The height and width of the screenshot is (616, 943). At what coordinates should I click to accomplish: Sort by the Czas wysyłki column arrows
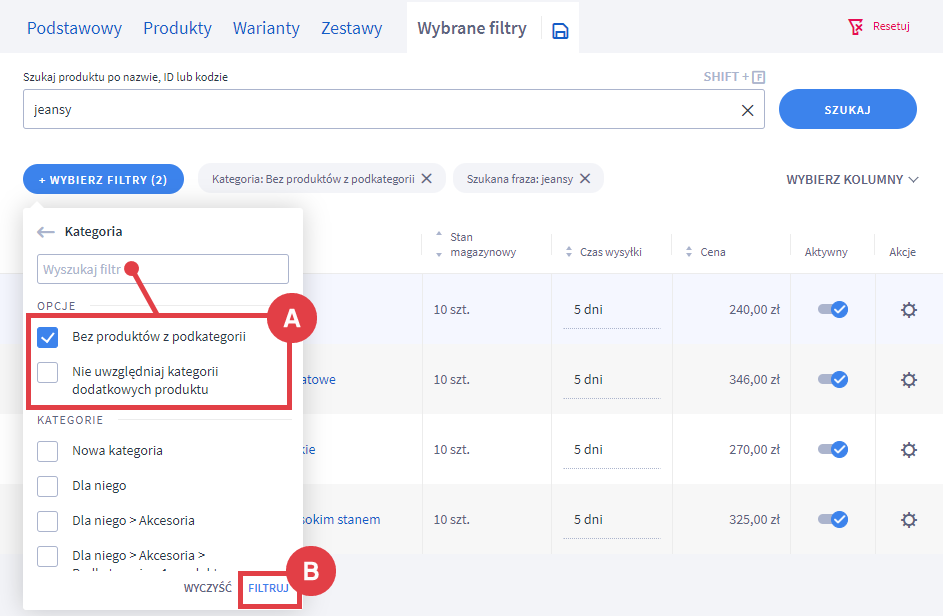pos(569,252)
